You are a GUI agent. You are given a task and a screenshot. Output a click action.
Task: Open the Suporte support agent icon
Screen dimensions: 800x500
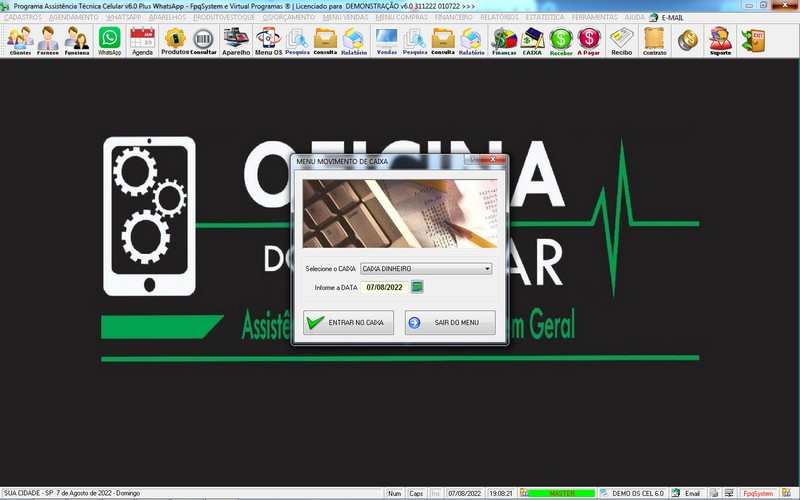click(720, 41)
